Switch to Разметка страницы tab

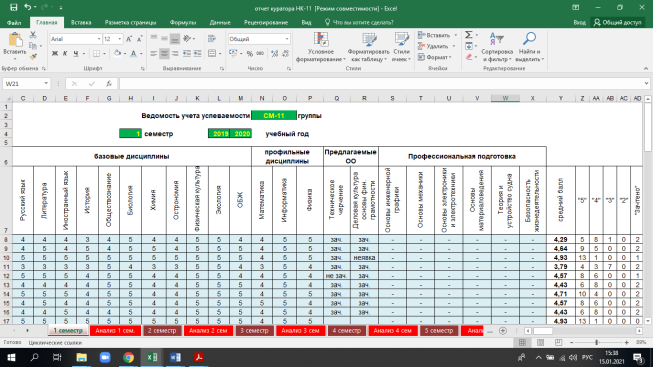point(130,22)
